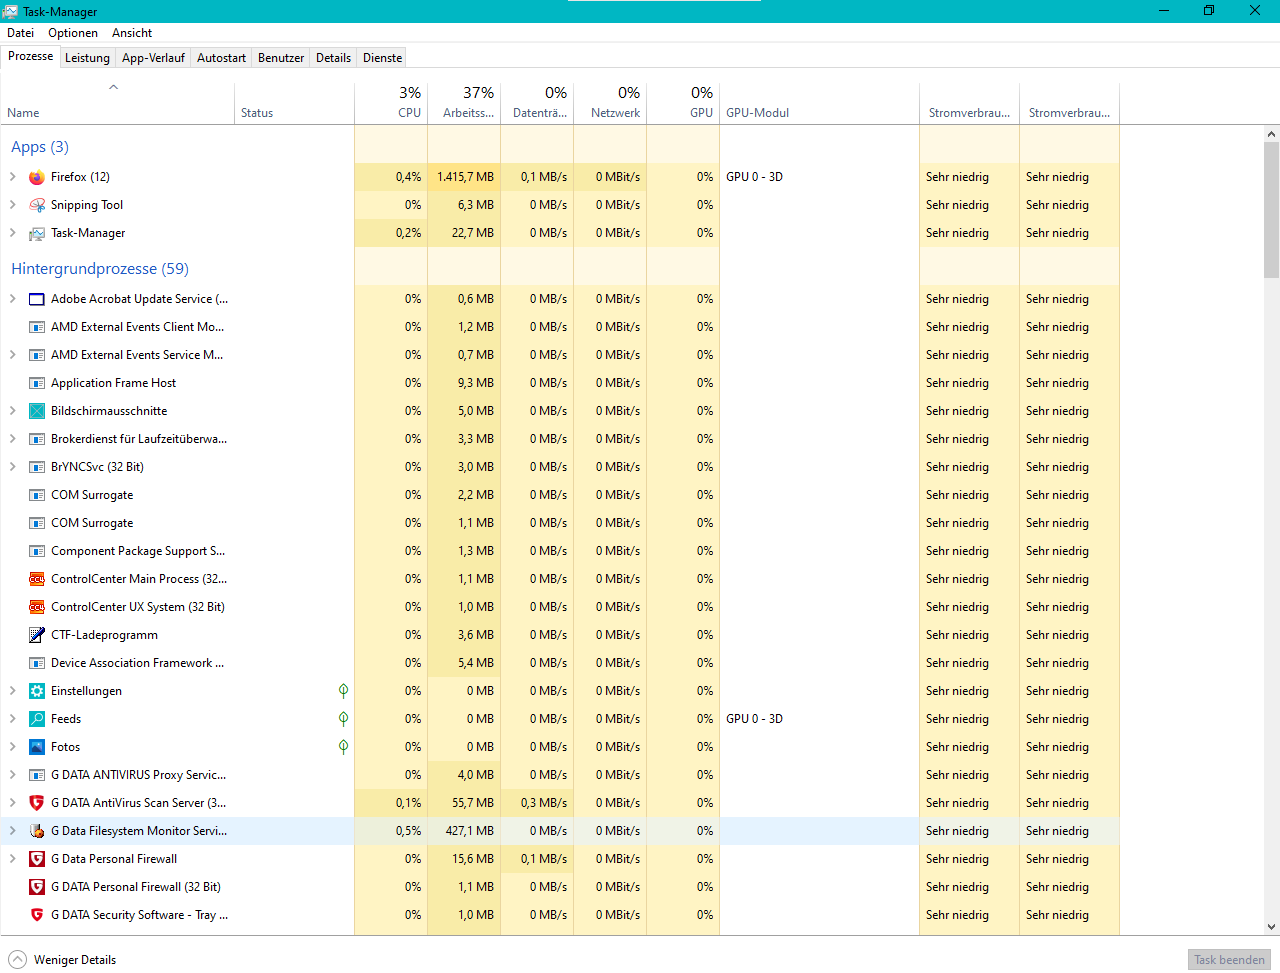
Task: Open the Datei menu
Action: click(x=20, y=33)
